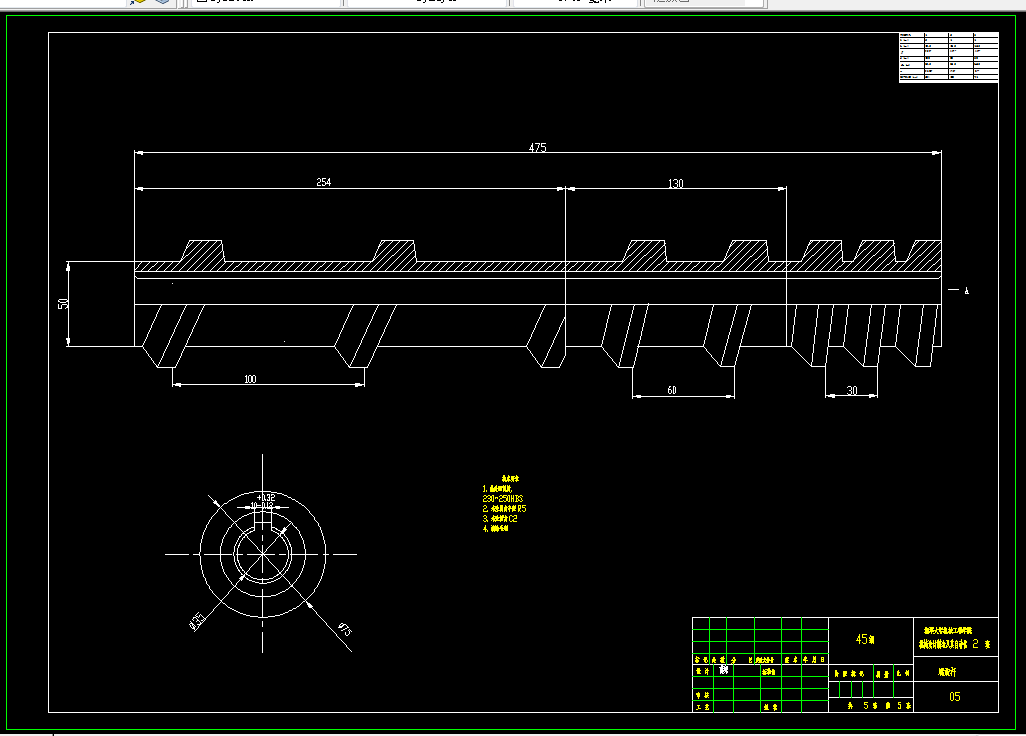This screenshot has height=736, width=1026.
Task: Select the φ35 diameter leader label
Action: (x=197, y=621)
